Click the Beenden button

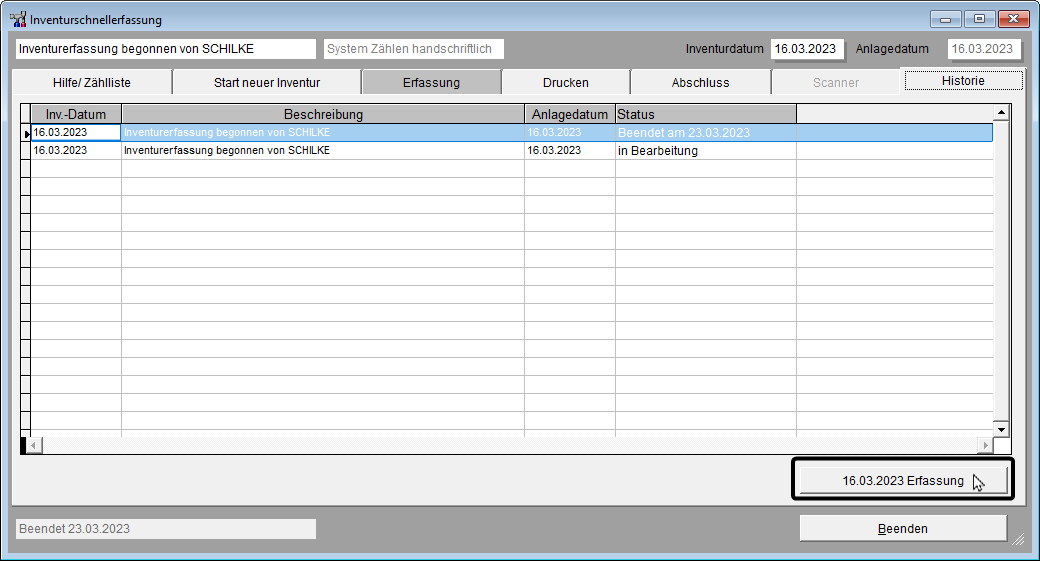(903, 529)
